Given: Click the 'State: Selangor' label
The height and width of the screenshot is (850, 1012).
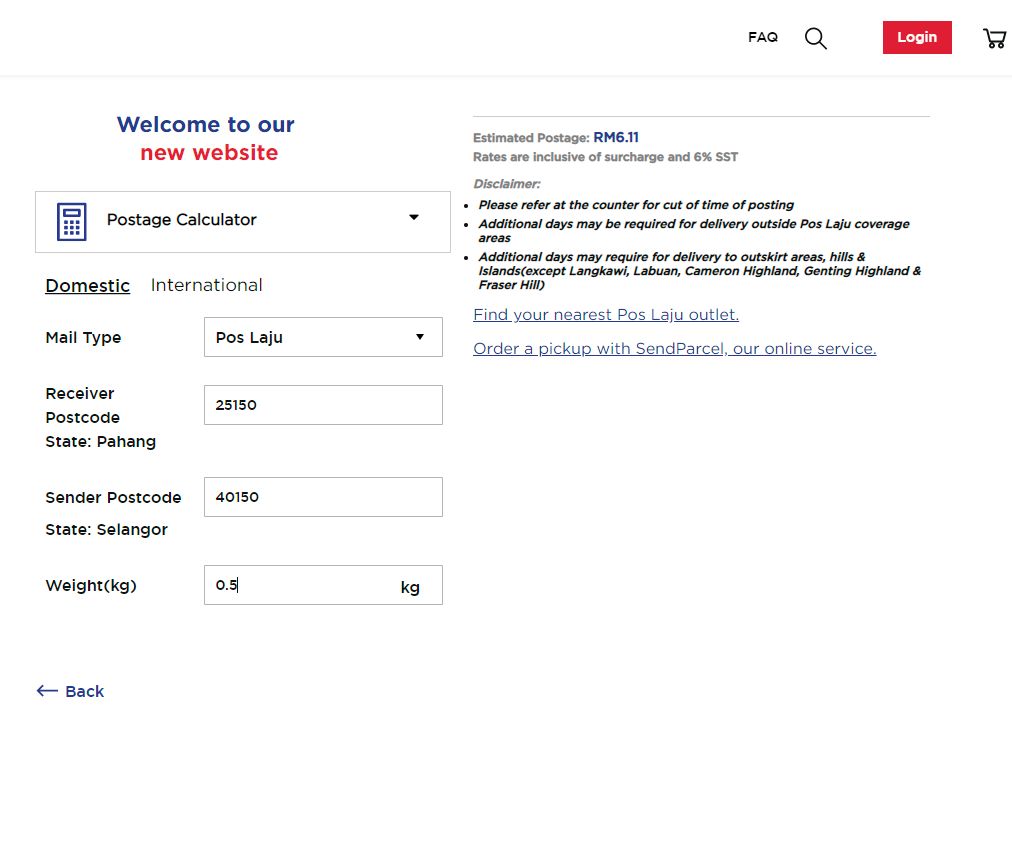Looking at the screenshot, I should tap(106, 529).
